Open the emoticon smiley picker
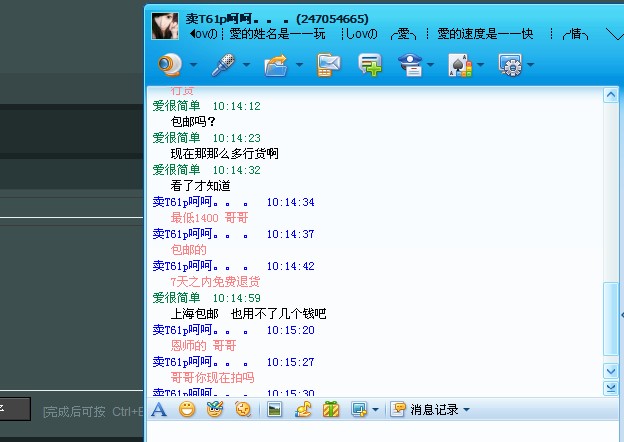The height and width of the screenshot is (442, 624). click(186, 409)
